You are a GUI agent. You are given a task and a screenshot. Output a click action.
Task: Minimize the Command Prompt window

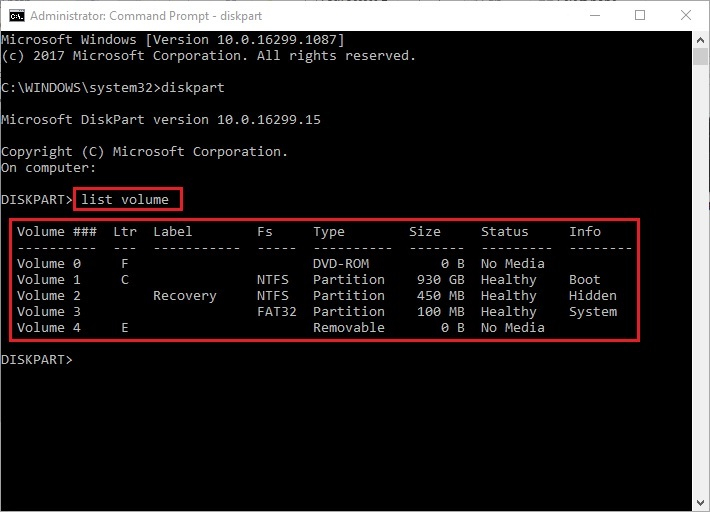[x=595, y=15]
